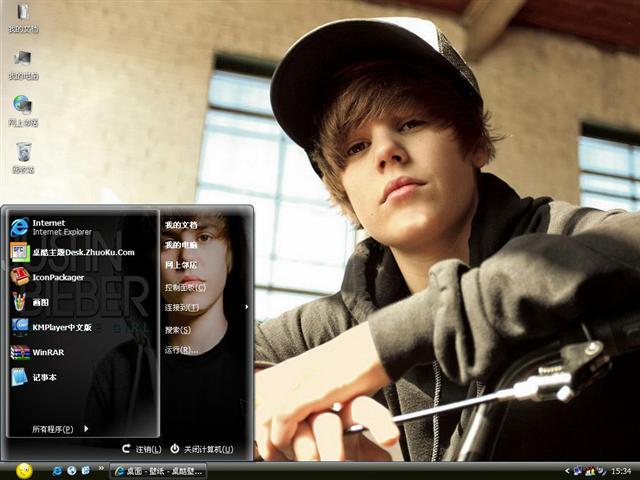This screenshot has height=480, width=640.
Task: Click the 15:34 taskbar clock
Action: click(621, 471)
